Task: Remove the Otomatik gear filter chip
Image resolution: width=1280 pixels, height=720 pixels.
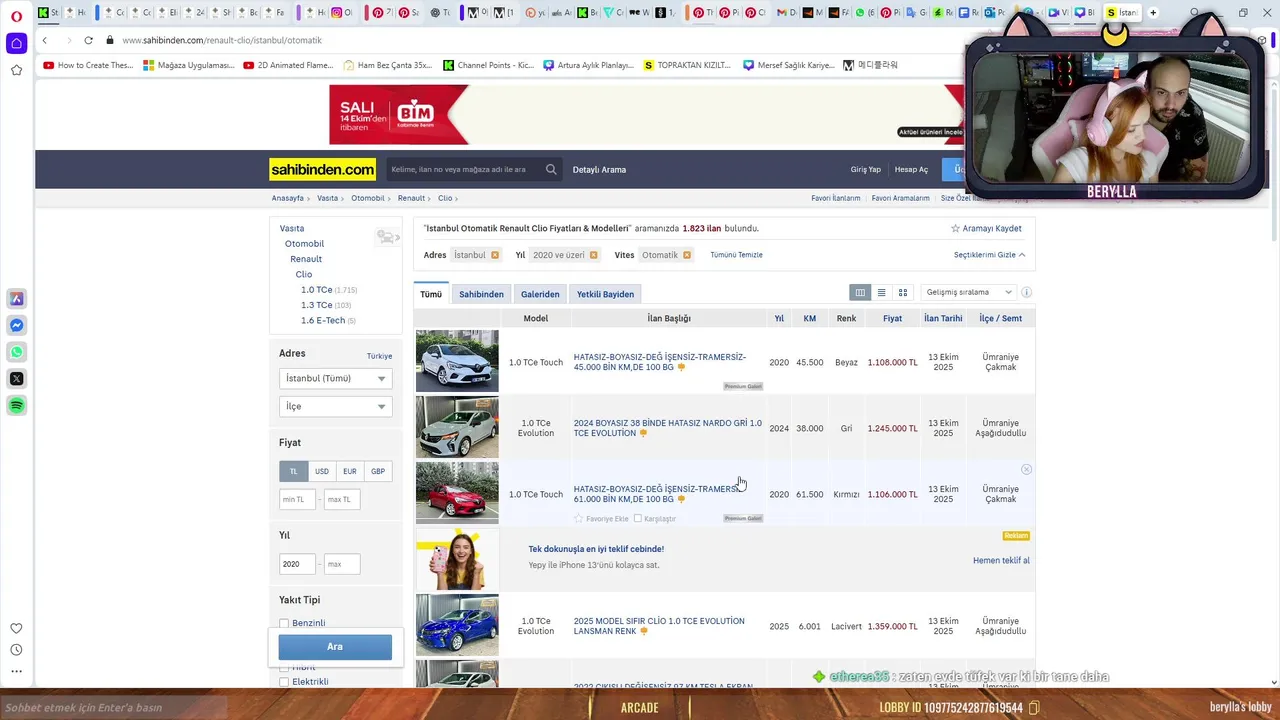Action: pyautogui.click(x=687, y=255)
